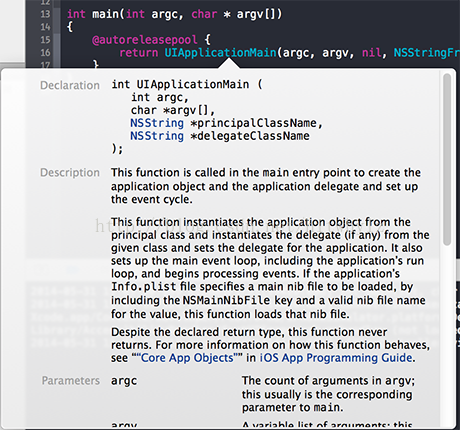Click the popover vertical scrollbar thumb

pyautogui.click(x=447, y=160)
